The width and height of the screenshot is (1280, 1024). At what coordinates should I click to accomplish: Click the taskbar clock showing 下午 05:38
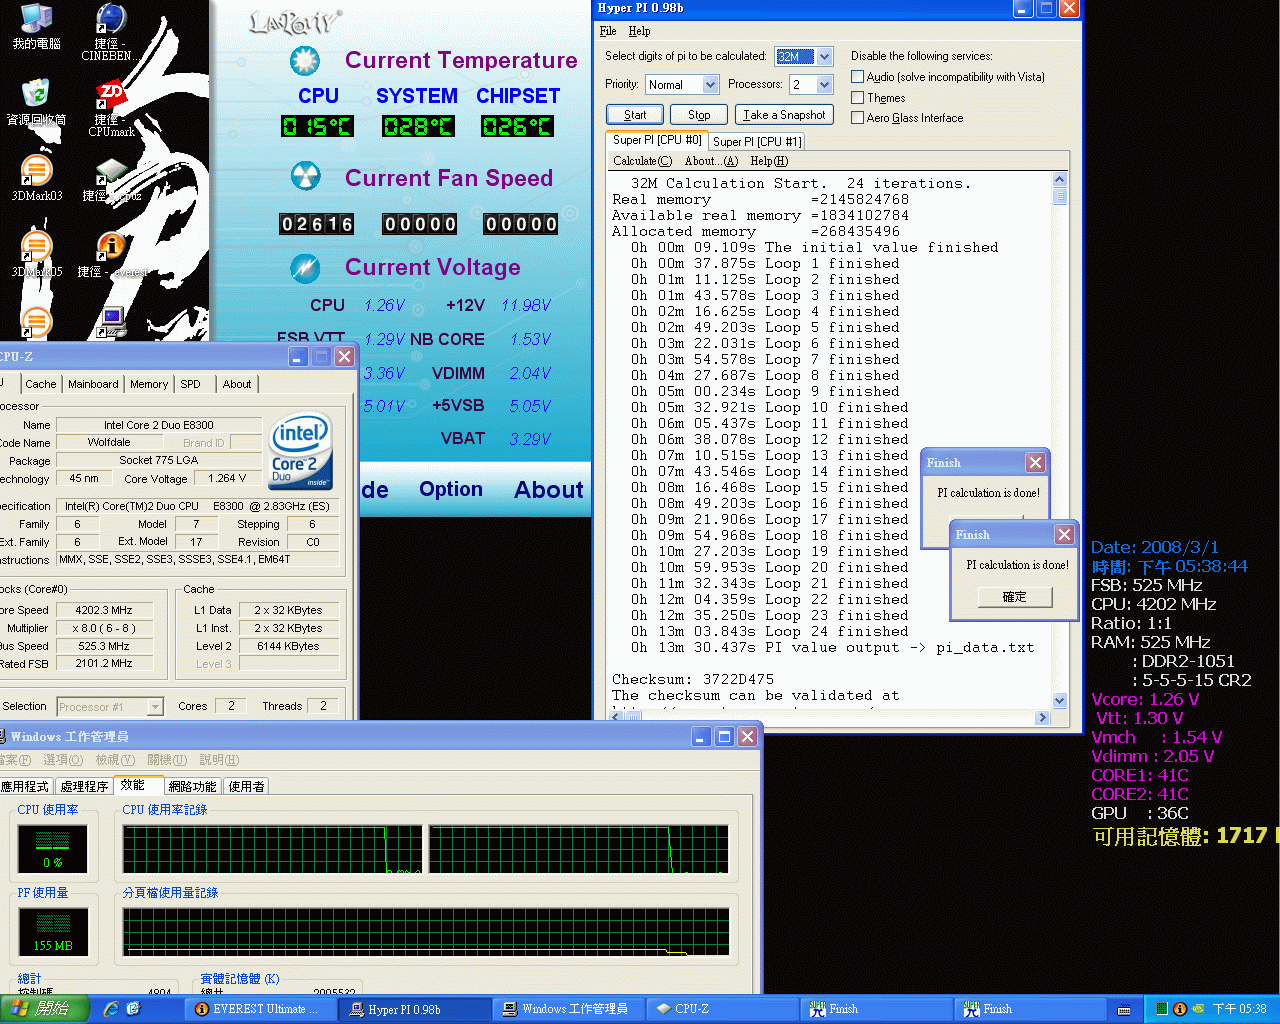coord(1239,1009)
